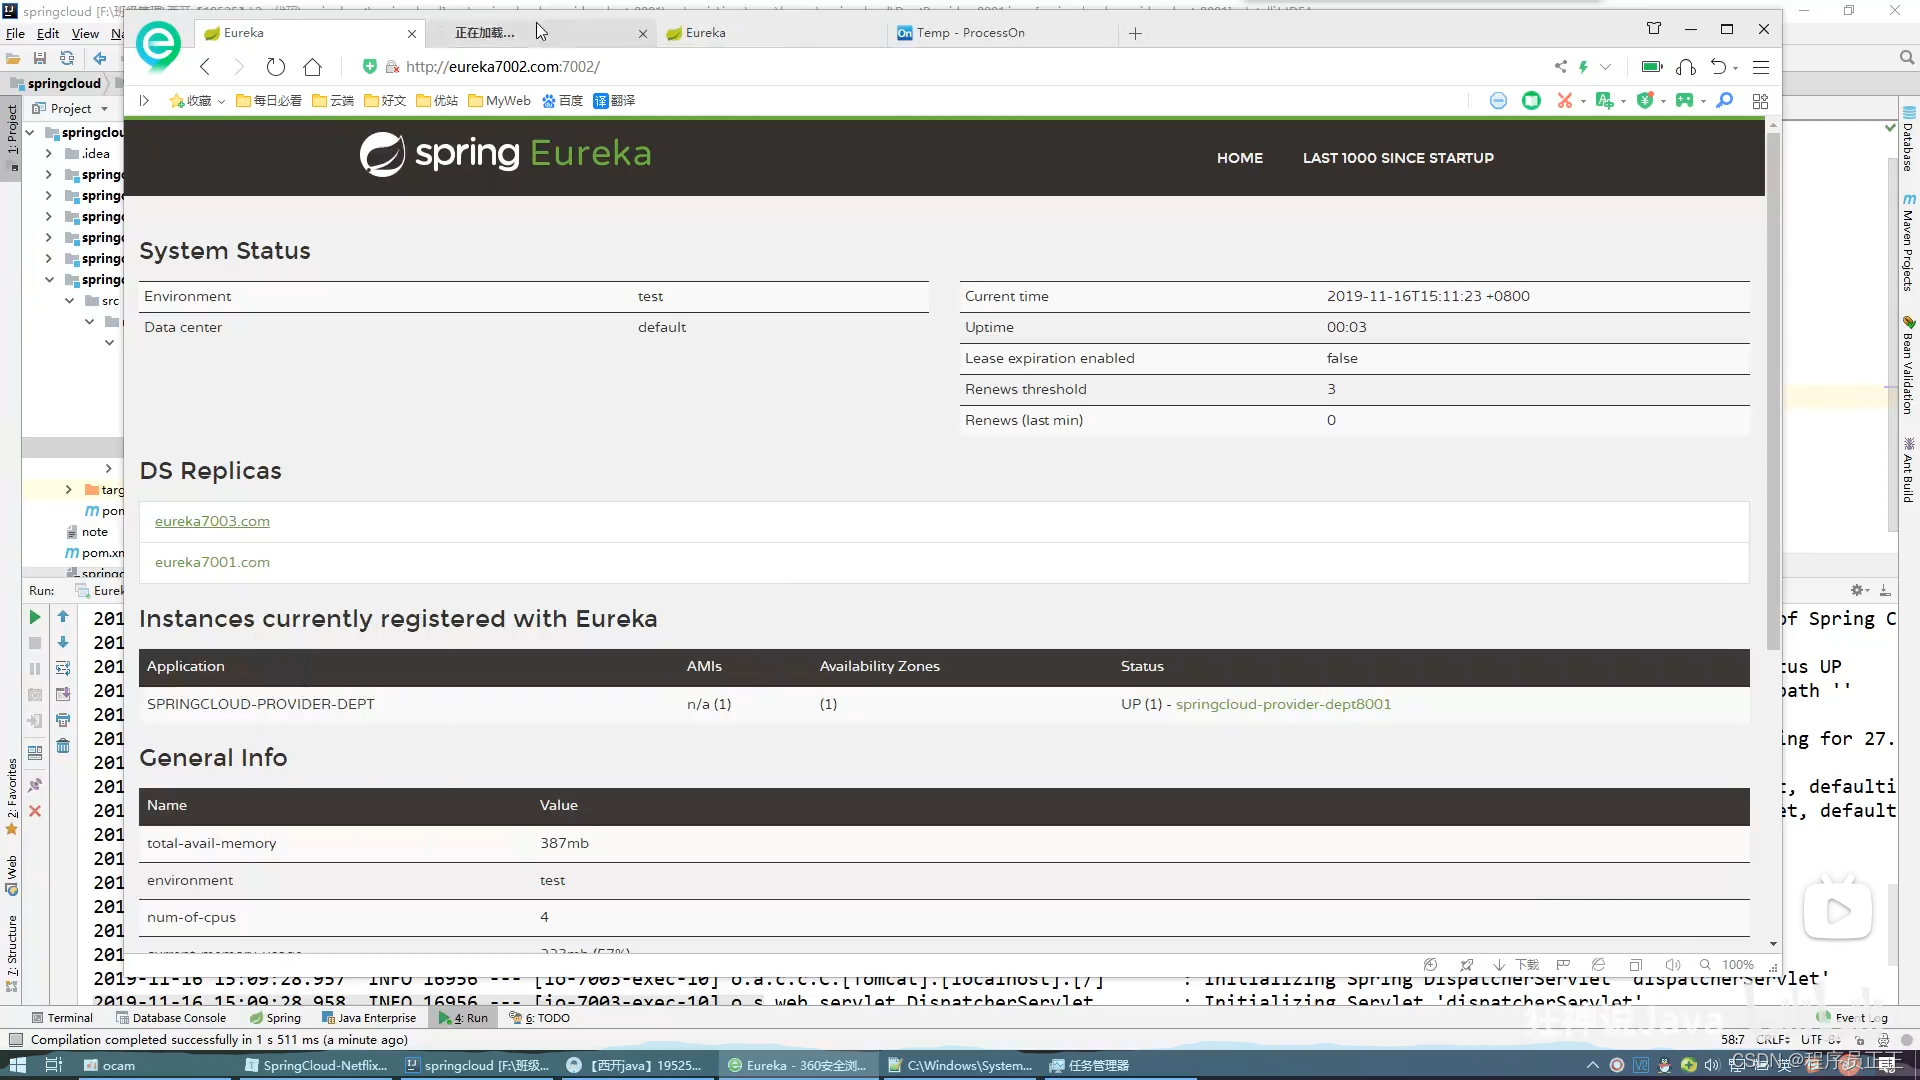
Task: Click the back navigation arrow icon
Action: pyautogui.click(x=206, y=67)
